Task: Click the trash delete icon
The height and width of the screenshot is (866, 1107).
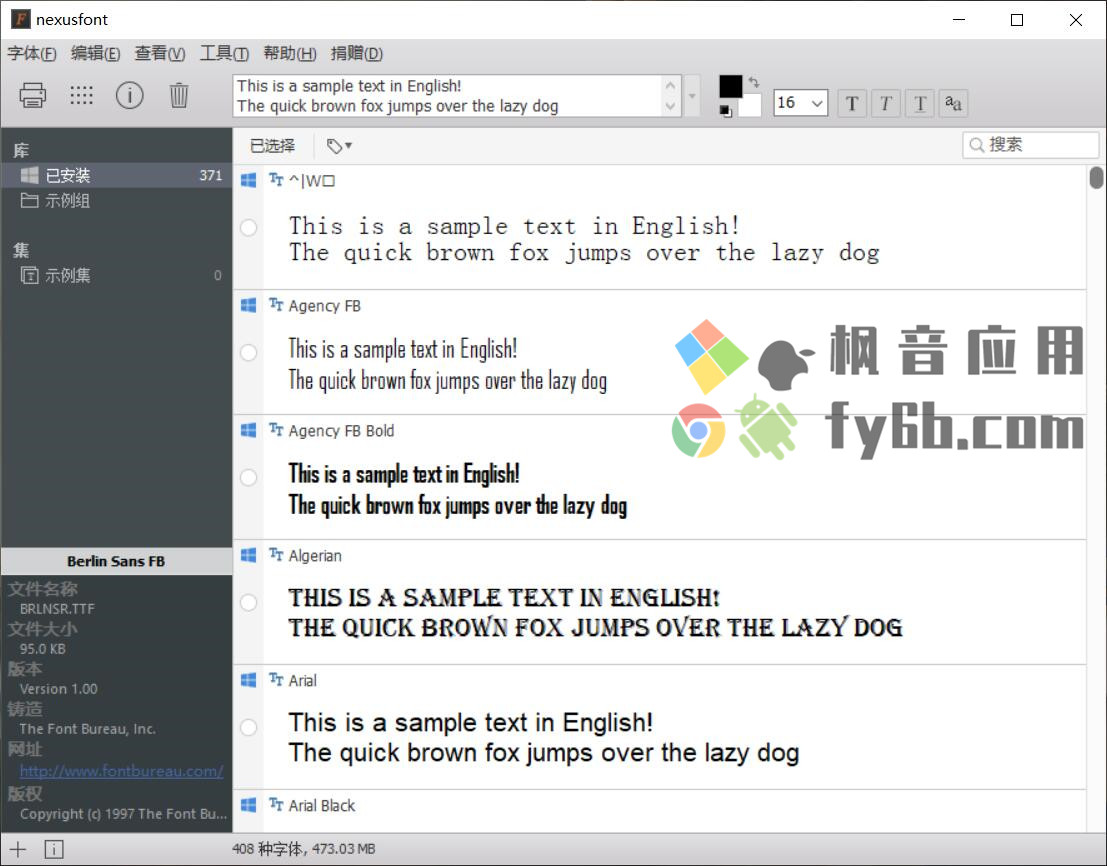Action: click(179, 95)
